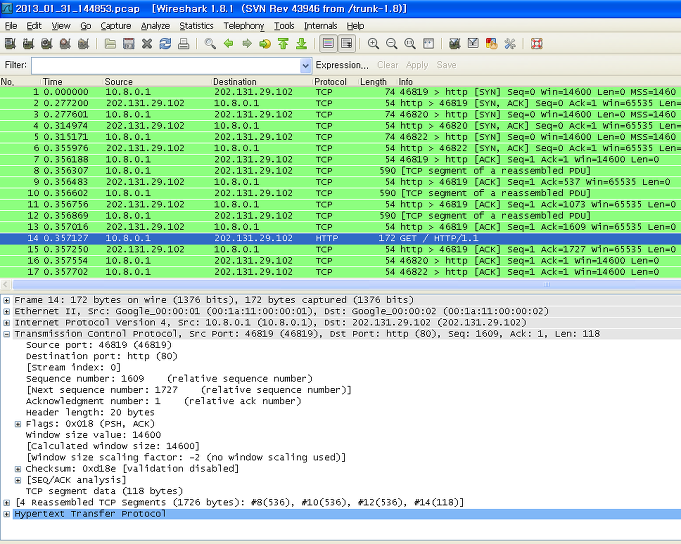Screen dimensions: 681x544
Task: Jump to first packet icon
Action: pyautogui.click(x=283, y=43)
